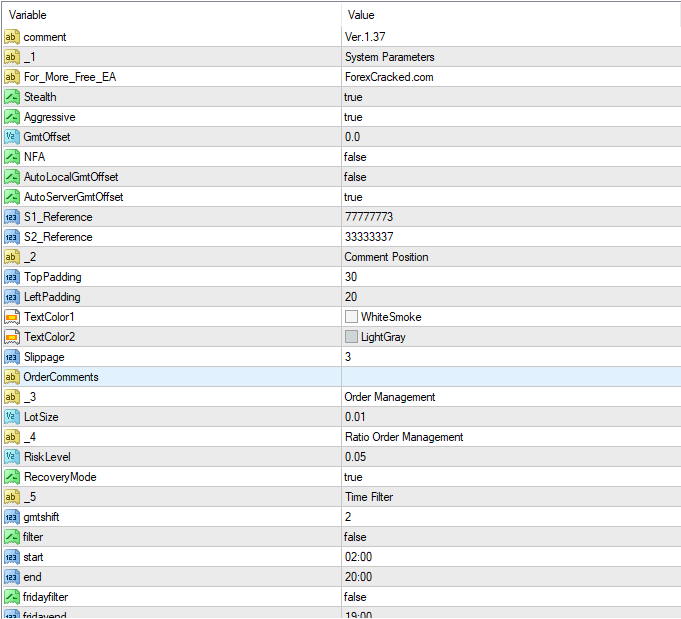Toggle the RecoveryMode true value

point(354,477)
